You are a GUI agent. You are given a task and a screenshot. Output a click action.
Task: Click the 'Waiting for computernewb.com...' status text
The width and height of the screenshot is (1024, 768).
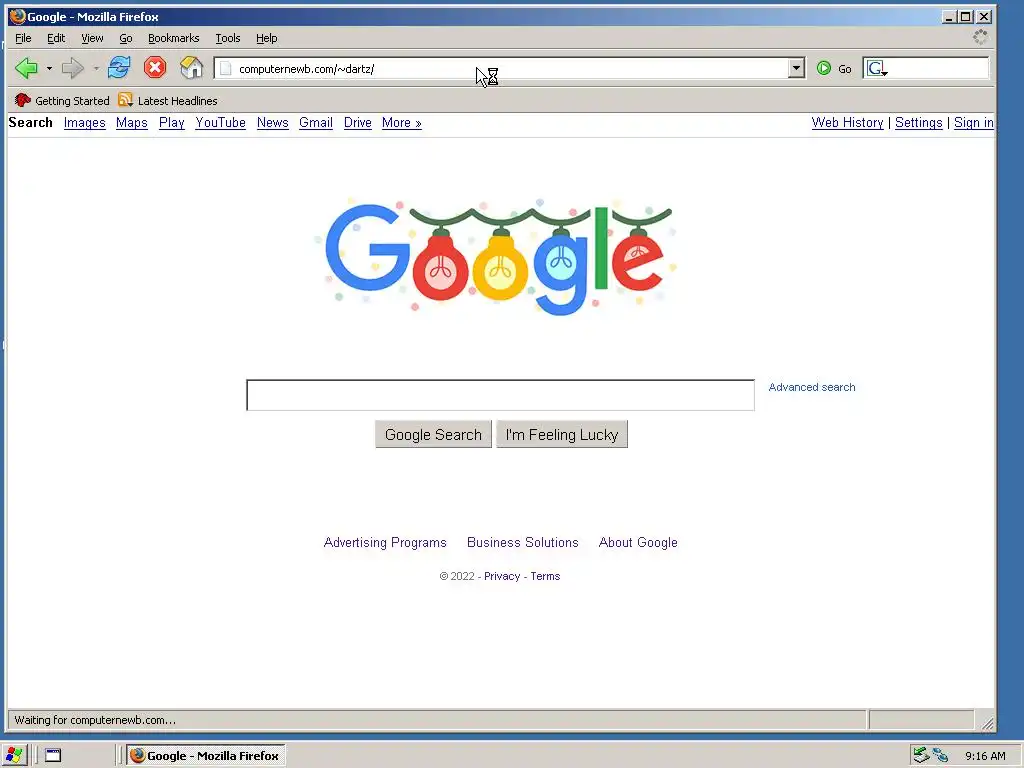click(x=95, y=720)
